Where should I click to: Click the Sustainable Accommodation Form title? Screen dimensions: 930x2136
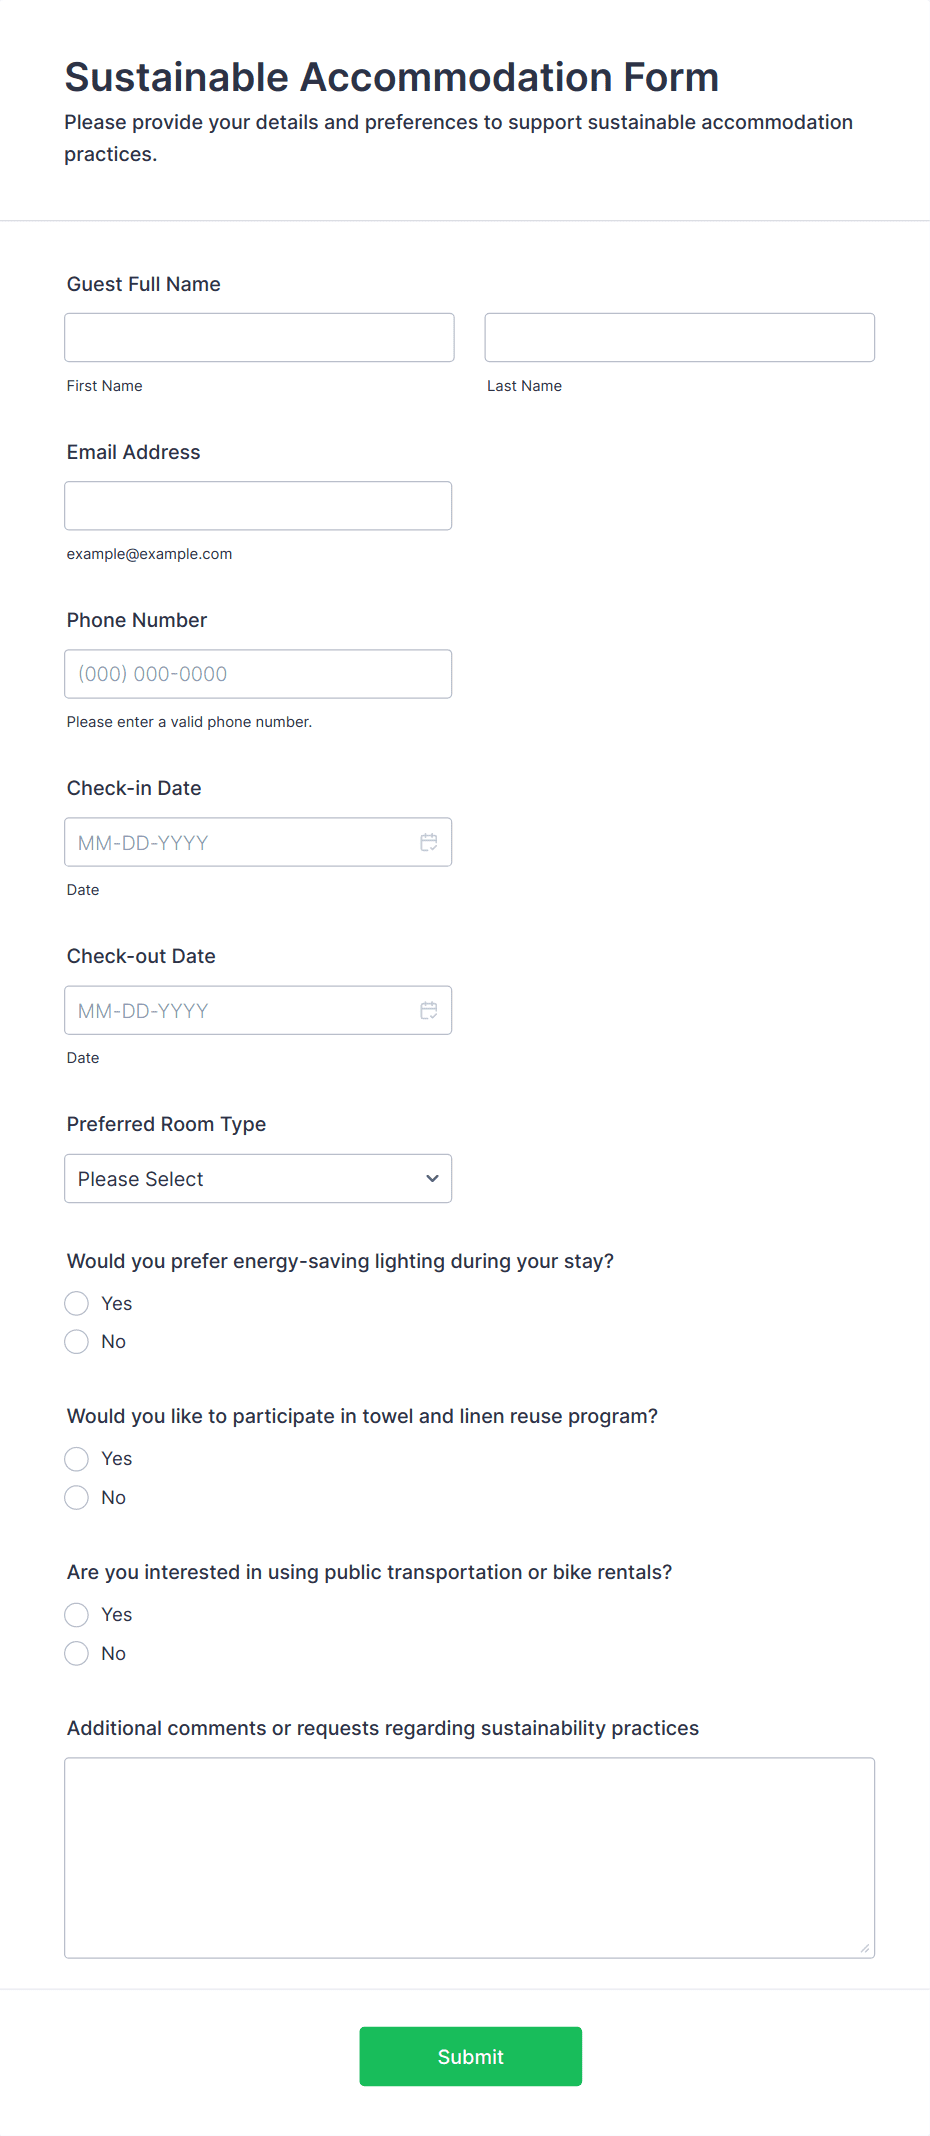pyautogui.click(x=391, y=76)
